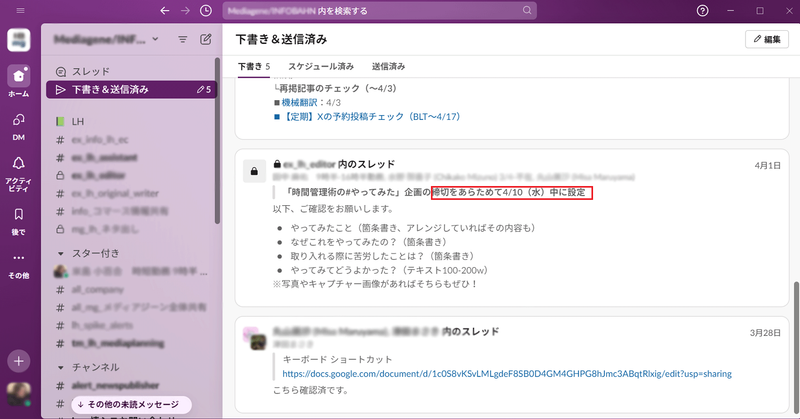Click the bullet 取り入れる際に苦労したことは？
This screenshot has height=419, width=800.
[x=382, y=256]
